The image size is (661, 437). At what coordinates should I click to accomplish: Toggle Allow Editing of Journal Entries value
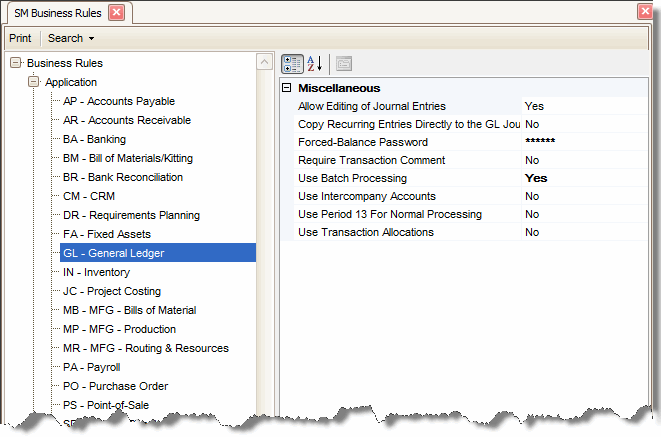pyautogui.click(x=534, y=106)
